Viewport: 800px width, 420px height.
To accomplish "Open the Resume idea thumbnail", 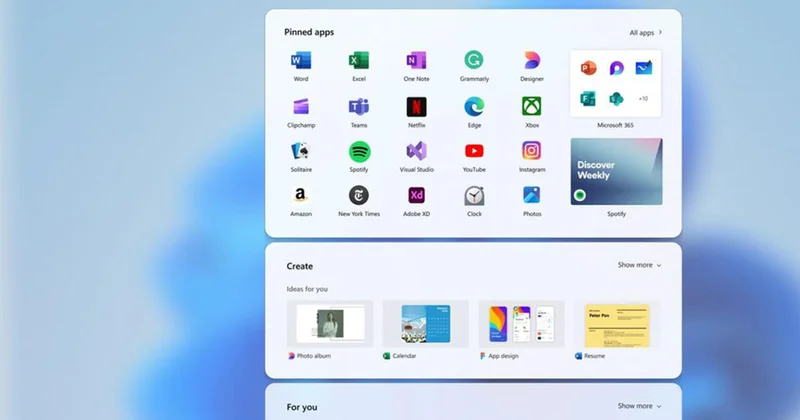I will (x=617, y=324).
